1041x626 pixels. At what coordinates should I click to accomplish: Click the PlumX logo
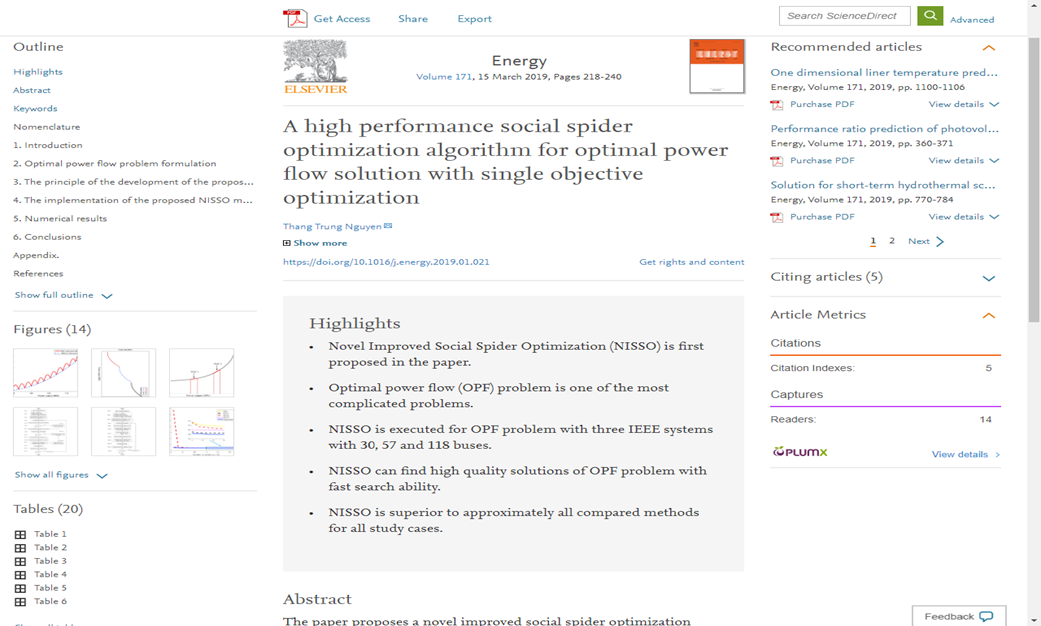click(800, 452)
